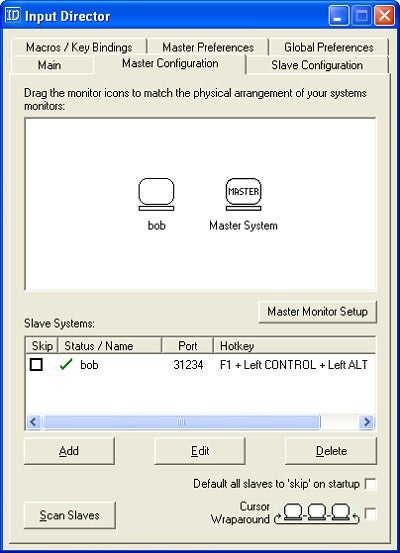
Task: Enable the Cursor Wraparound checkbox
Action: (x=370, y=514)
